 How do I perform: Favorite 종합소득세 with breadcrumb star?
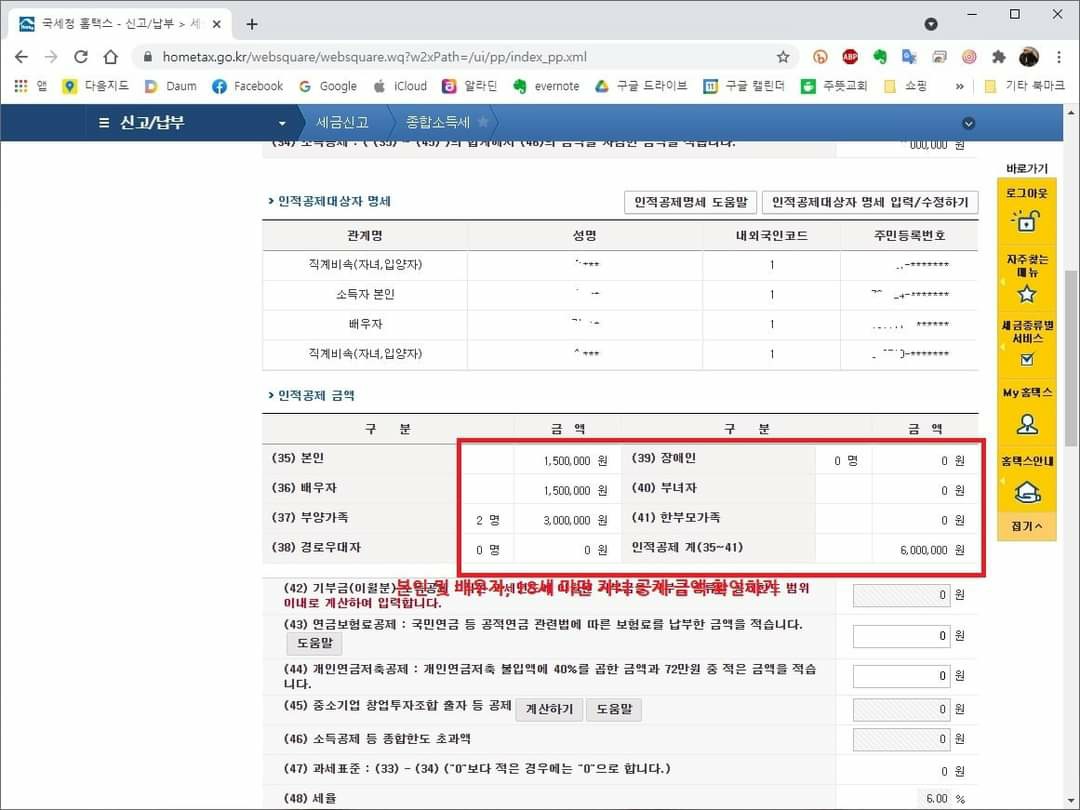click(x=483, y=122)
